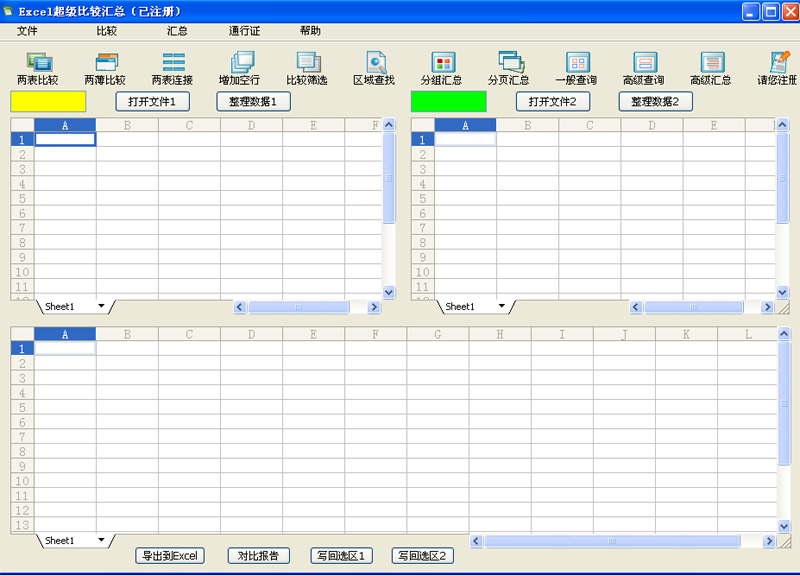This screenshot has width=800, height=576.
Task: Click the left top grid vertical scrollbar thumb
Action: pos(389,178)
